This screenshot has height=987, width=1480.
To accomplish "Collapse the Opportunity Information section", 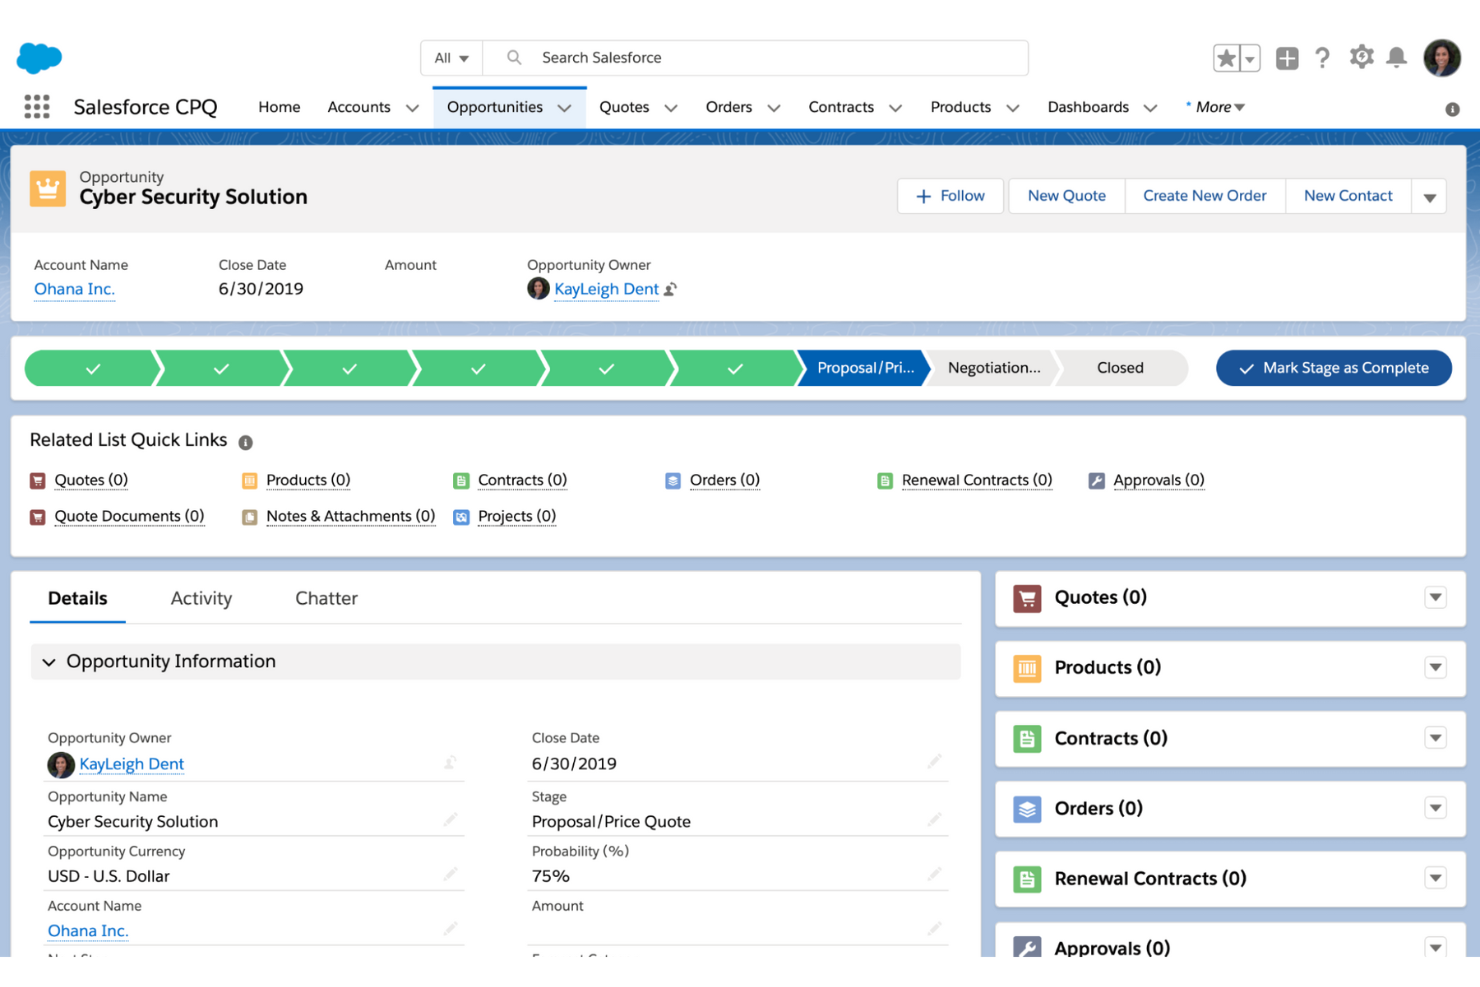I will pyautogui.click(x=49, y=662).
